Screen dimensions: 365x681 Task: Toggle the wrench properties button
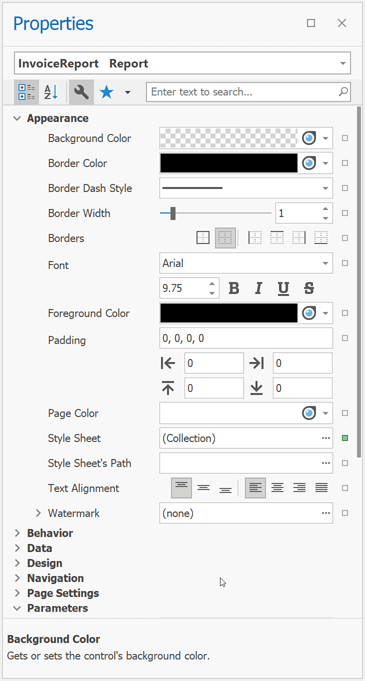coord(81,92)
